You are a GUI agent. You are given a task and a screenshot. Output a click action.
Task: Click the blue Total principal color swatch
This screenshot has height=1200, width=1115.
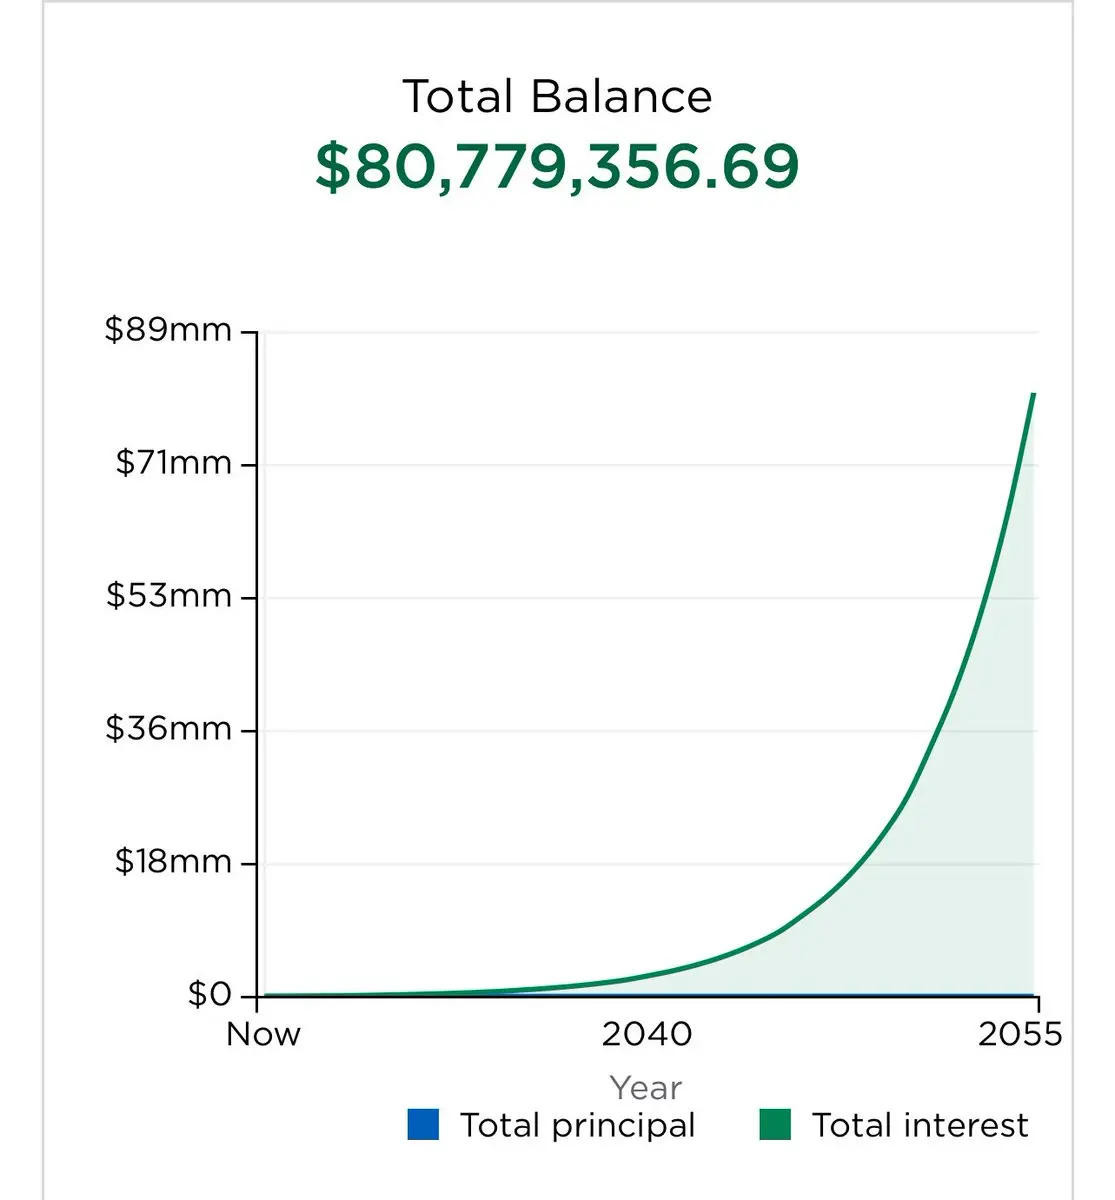click(x=423, y=1125)
